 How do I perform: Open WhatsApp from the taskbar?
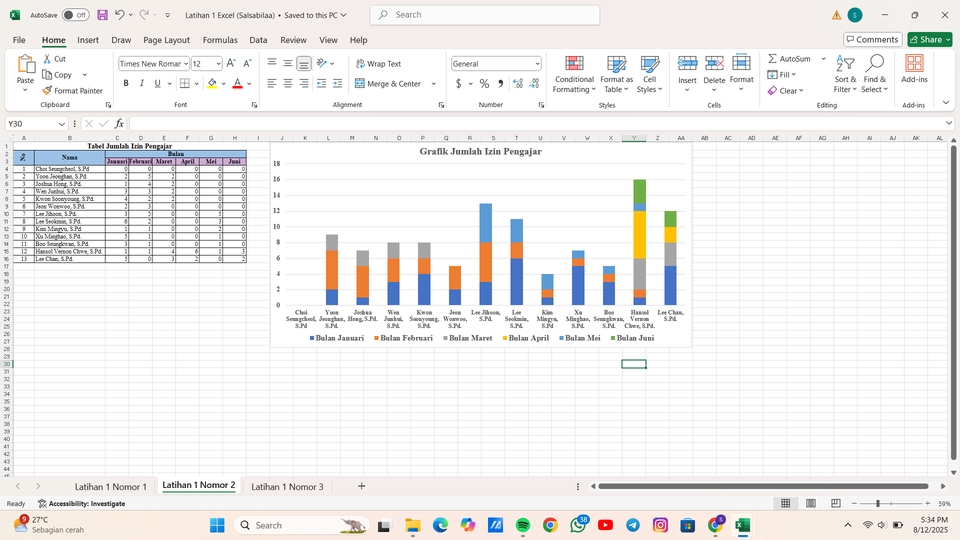point(578,525)
